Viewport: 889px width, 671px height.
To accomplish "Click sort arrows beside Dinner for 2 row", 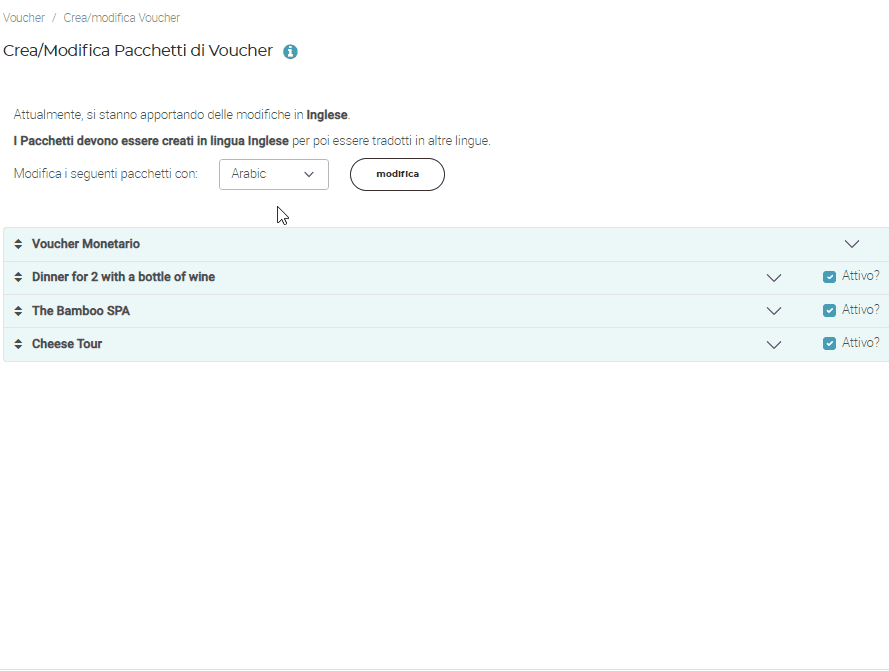I will tap(18, 277).
